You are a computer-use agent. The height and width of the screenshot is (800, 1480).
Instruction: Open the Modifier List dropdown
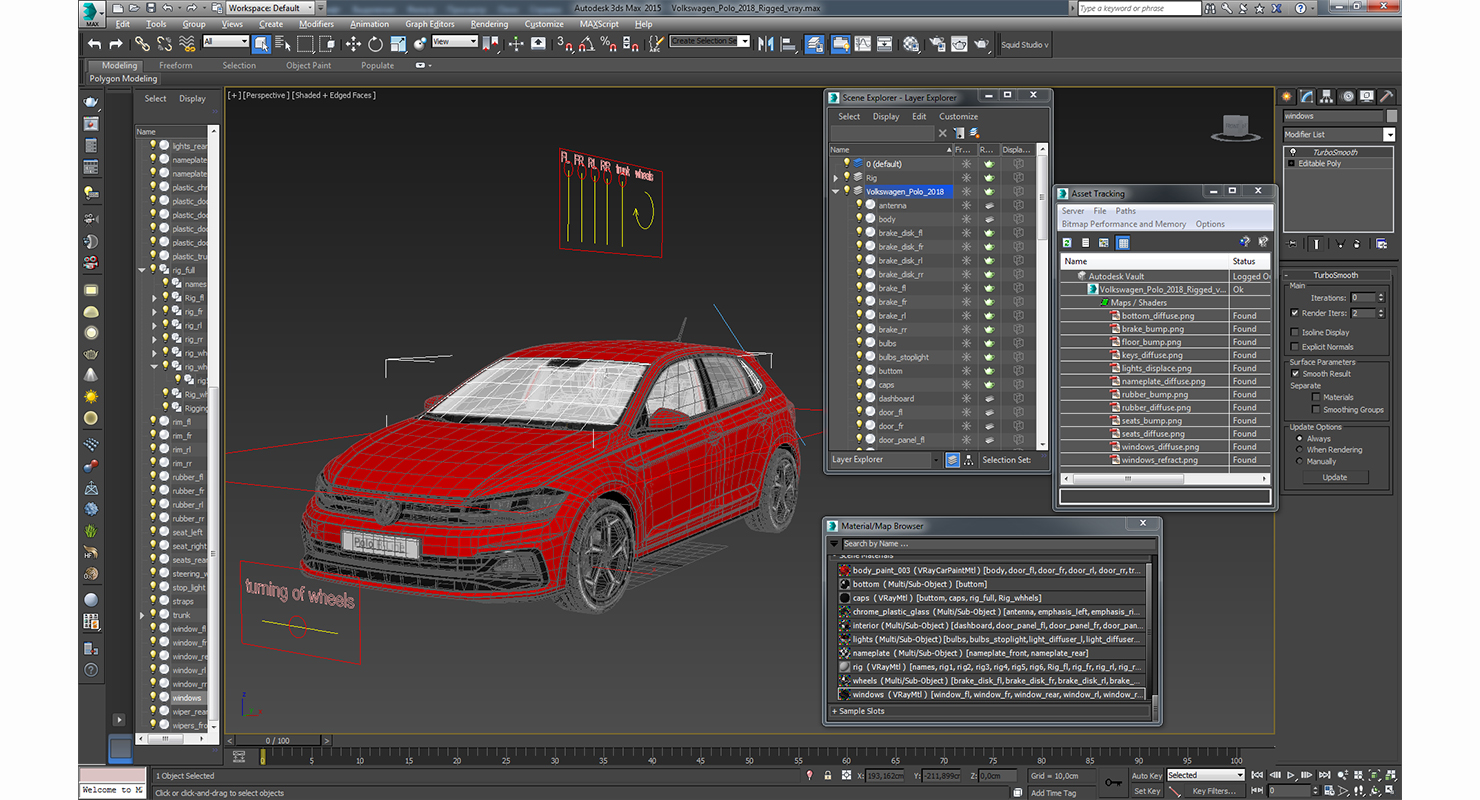[1339, 134]
